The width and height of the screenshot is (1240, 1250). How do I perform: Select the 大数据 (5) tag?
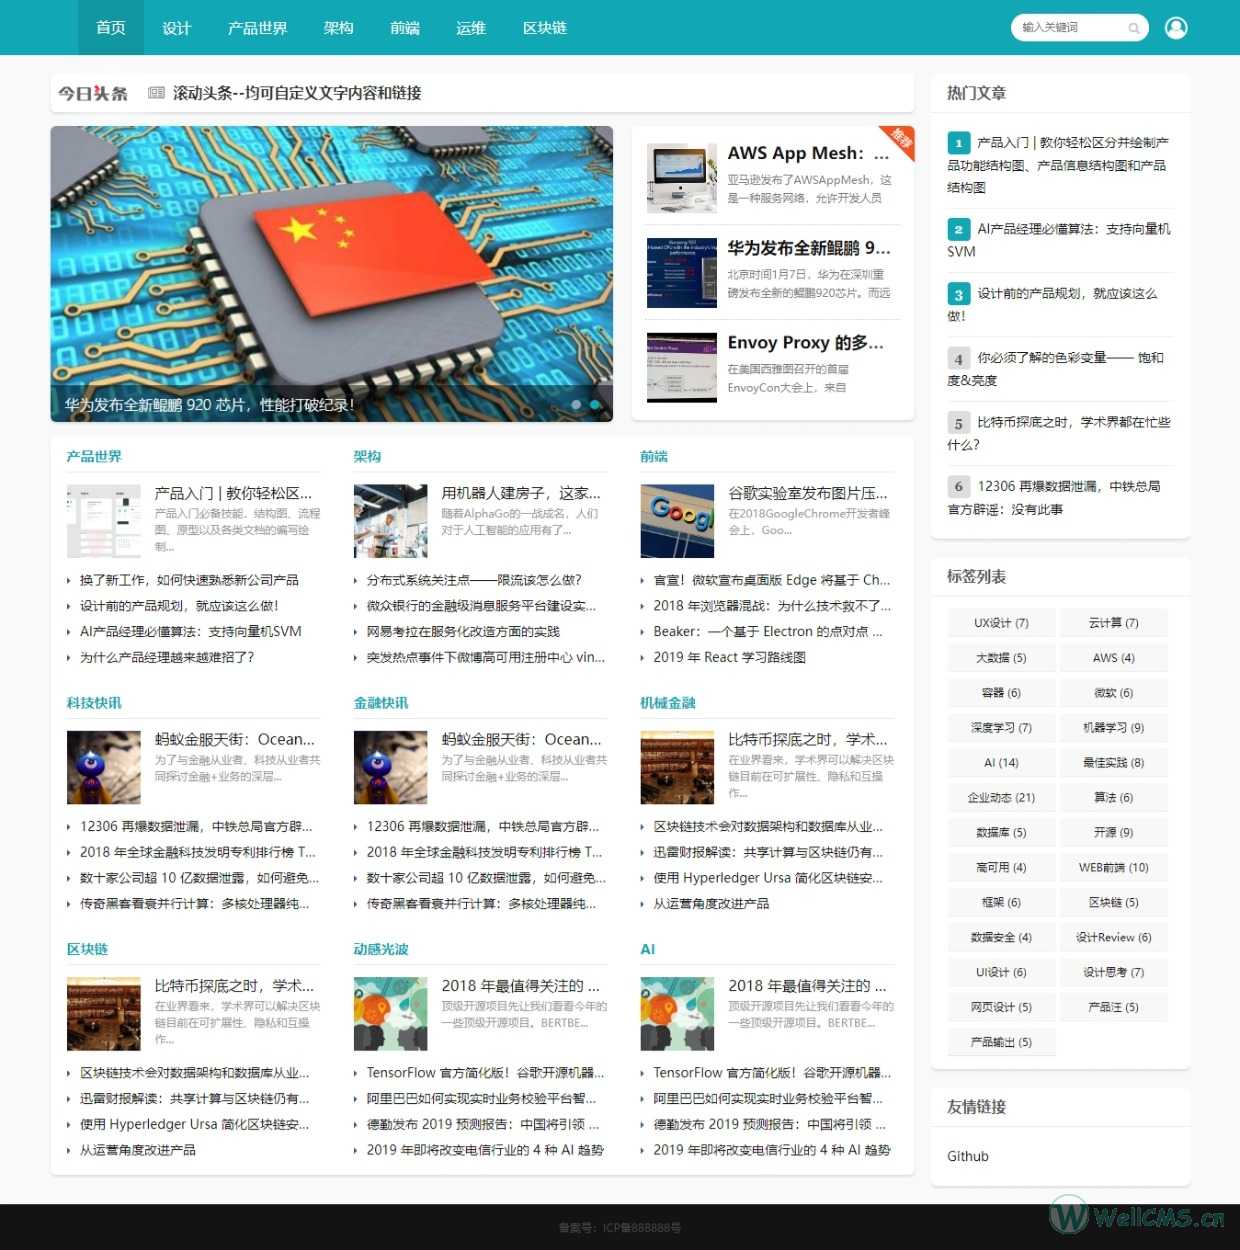click(x=1001, y=658)
